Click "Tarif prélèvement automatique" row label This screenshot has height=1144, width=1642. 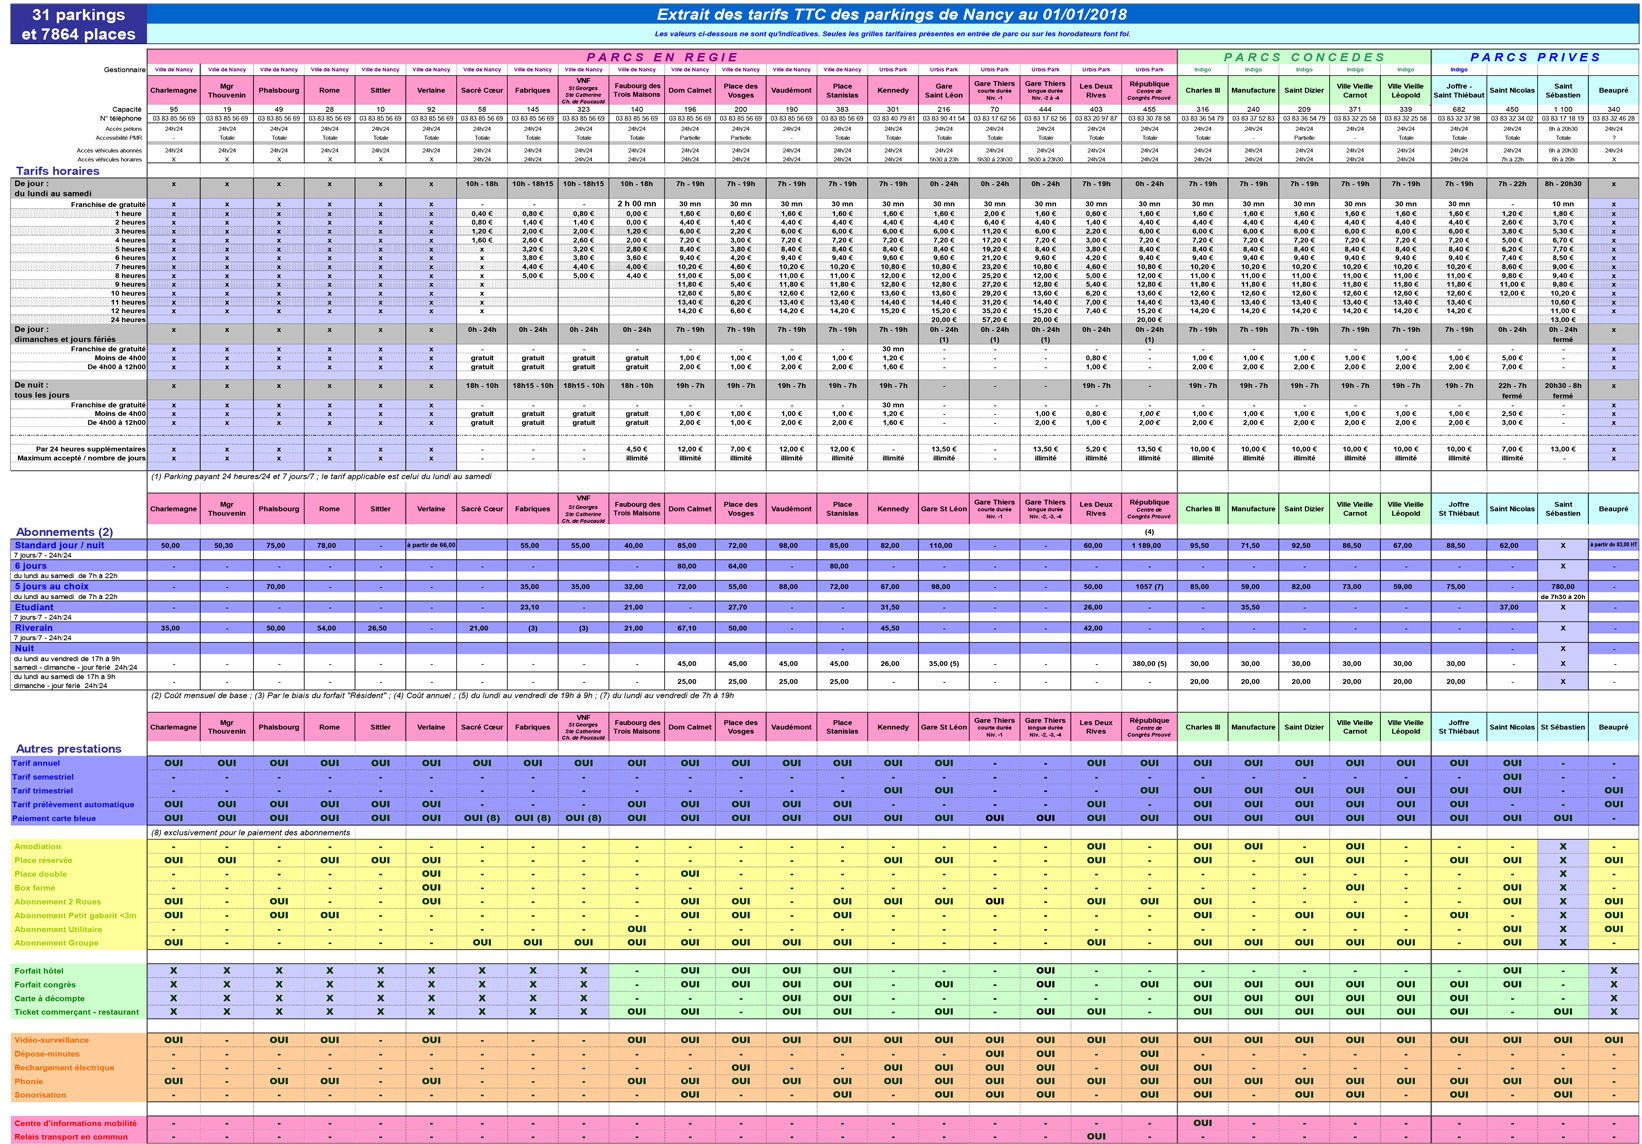[x=73, y=804]
